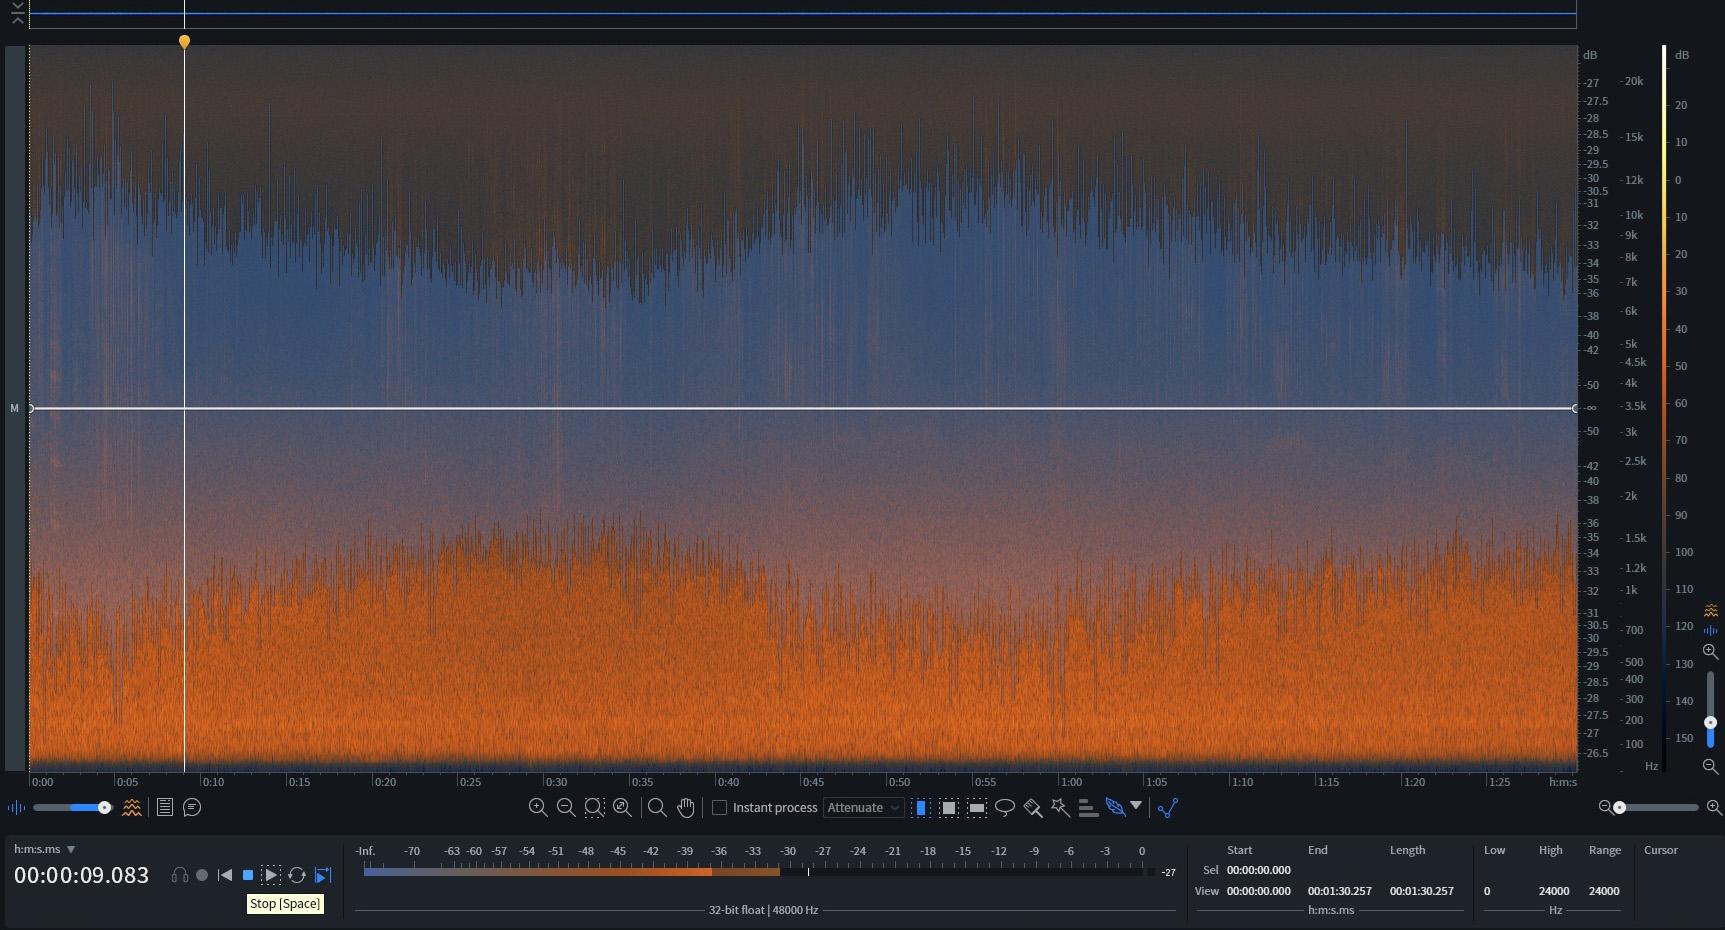This screenshot has height=930, width=1725.
Task: Click the yellow playhead marker on the timeline
Action: point(184,41)
